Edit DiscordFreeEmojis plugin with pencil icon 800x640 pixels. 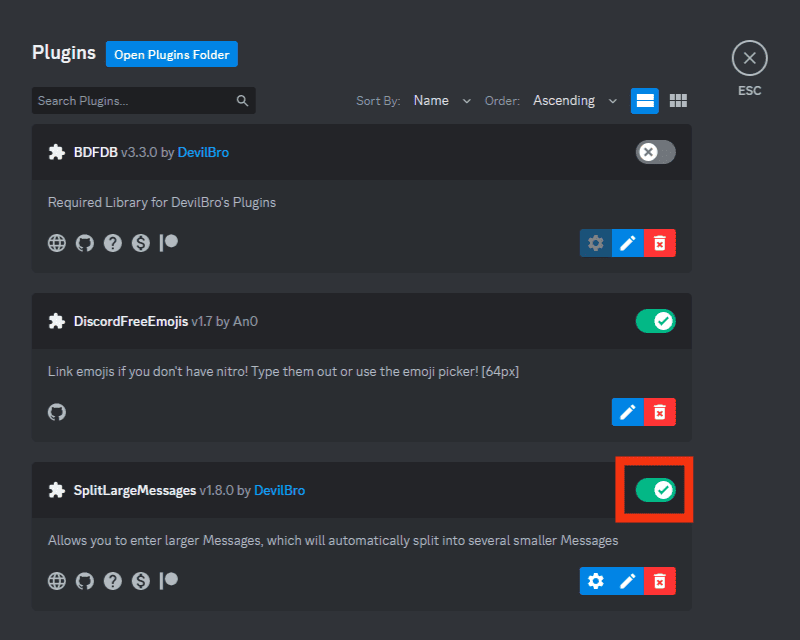[628, 412]
